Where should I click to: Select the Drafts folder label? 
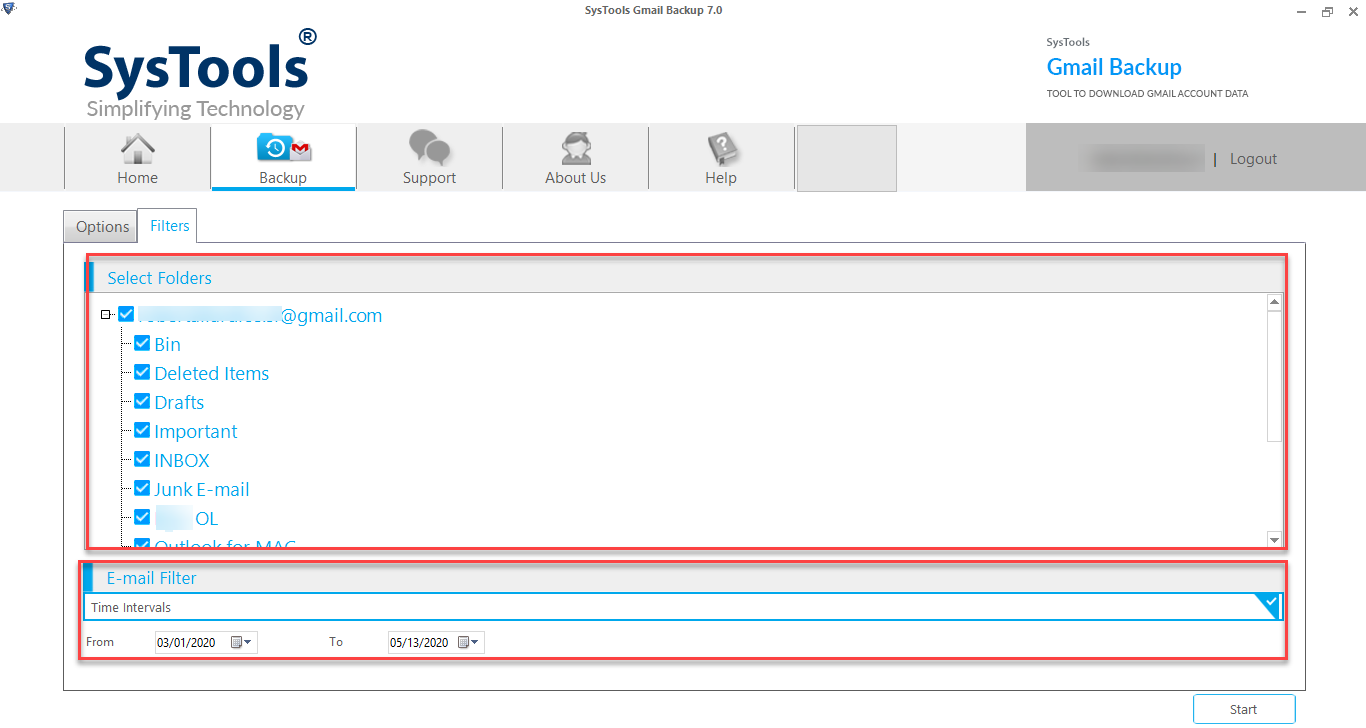179,402
